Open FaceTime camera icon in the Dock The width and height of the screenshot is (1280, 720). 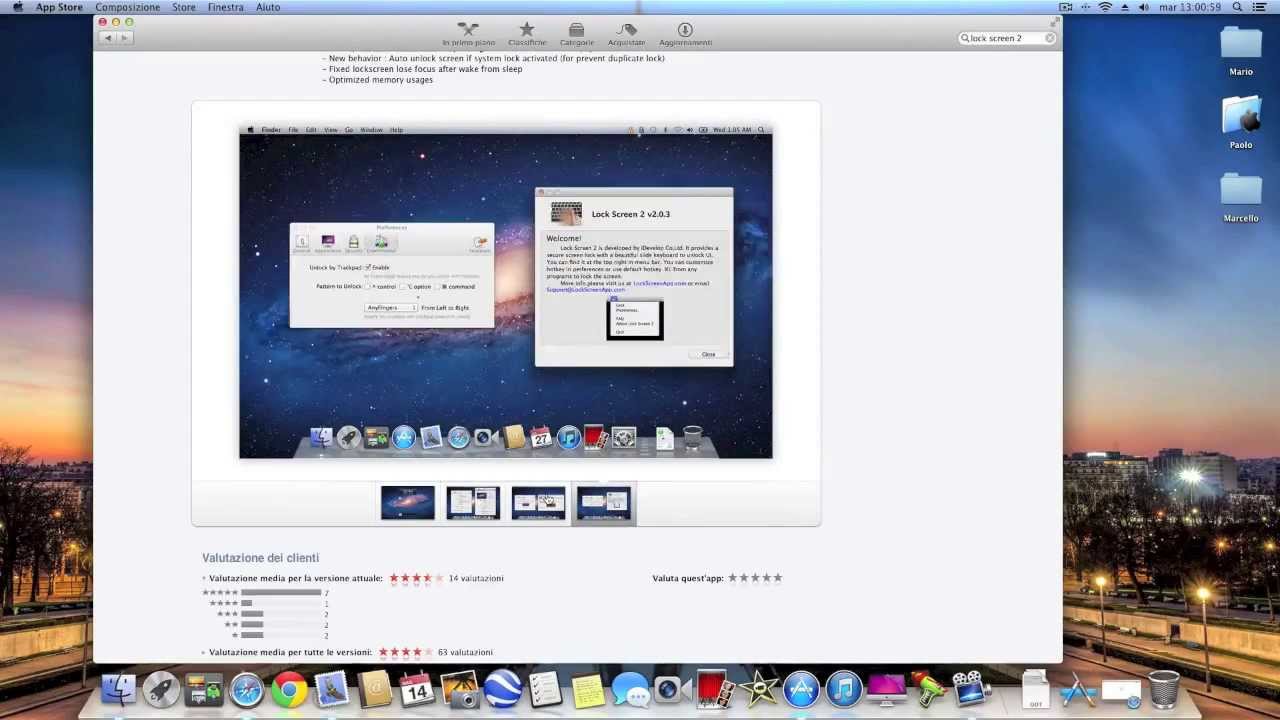coord(673,689)
